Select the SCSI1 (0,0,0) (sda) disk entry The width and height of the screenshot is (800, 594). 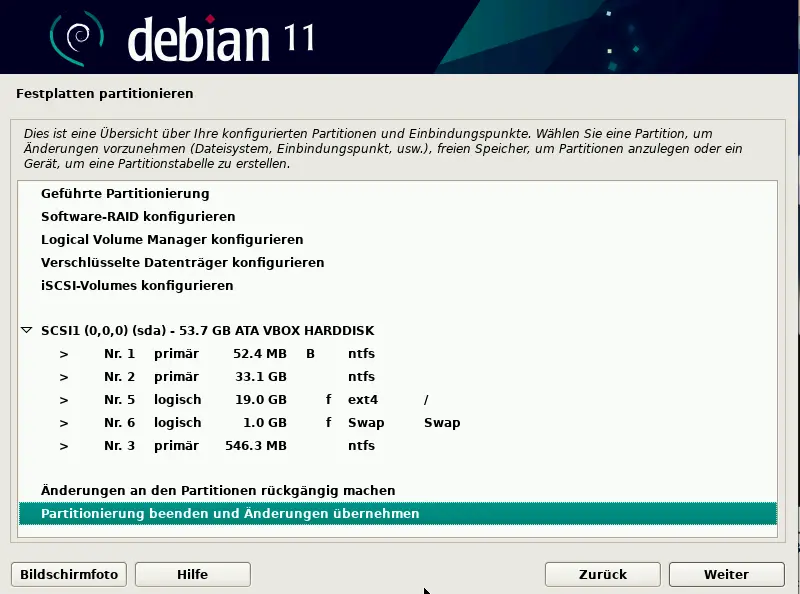point(208,330)
